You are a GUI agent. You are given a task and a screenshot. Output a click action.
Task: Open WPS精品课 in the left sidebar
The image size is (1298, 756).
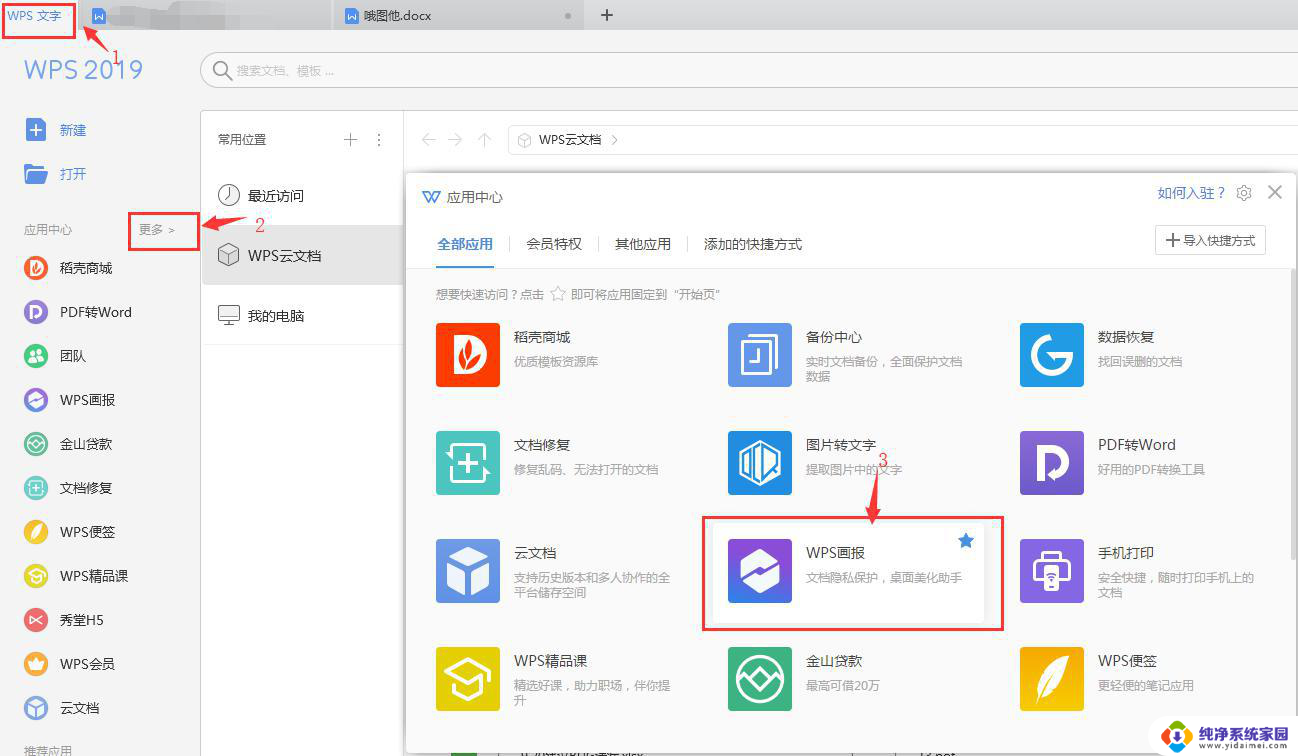click(x=76, y=576)
